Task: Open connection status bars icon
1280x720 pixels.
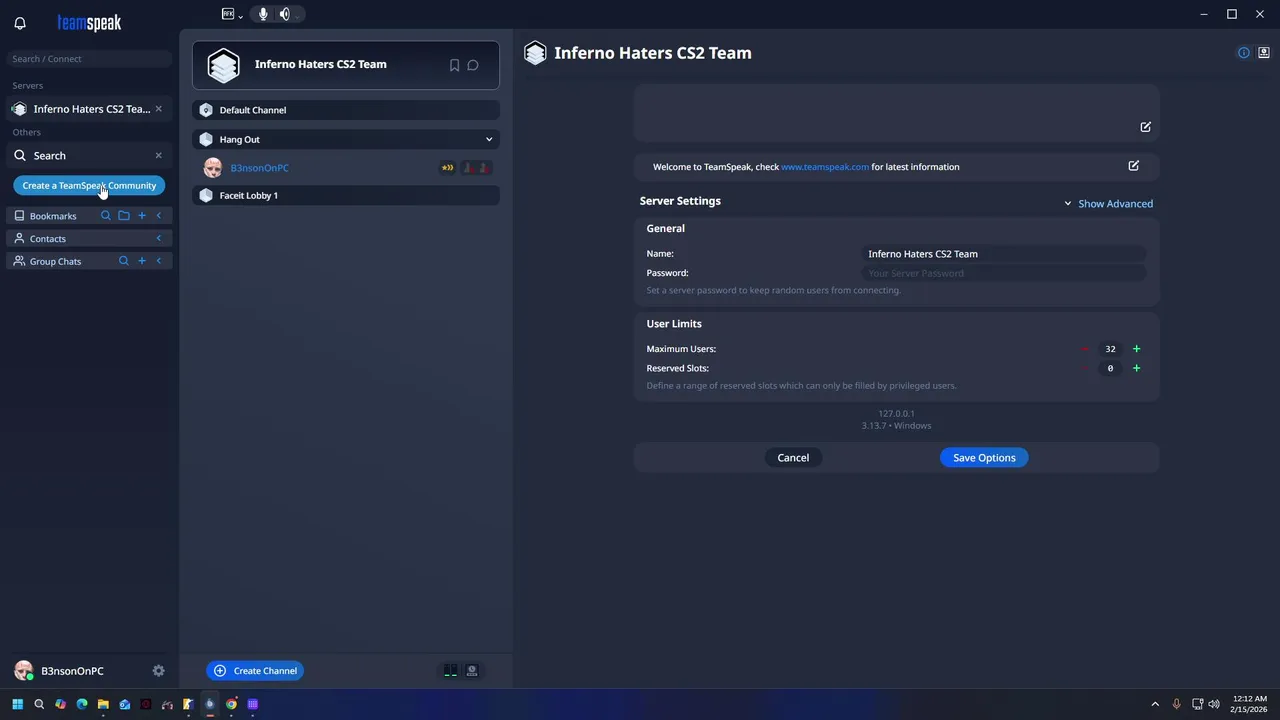Action: (451, 671)
